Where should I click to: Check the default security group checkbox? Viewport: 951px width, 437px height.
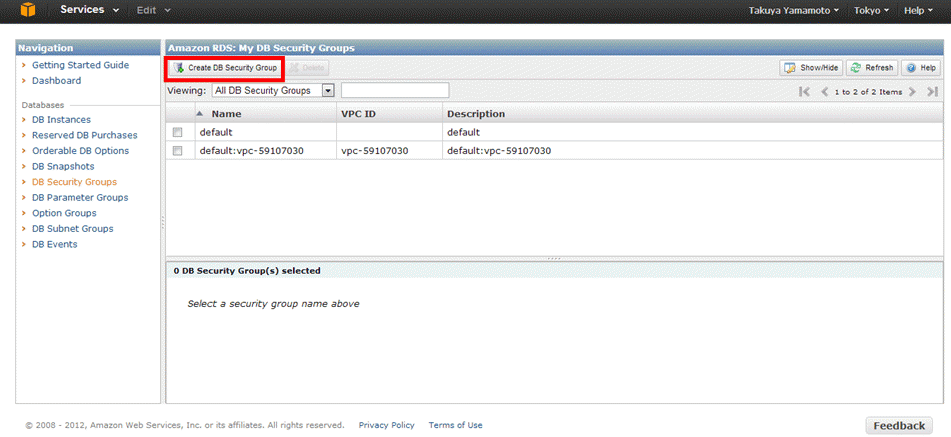[178, 132]
